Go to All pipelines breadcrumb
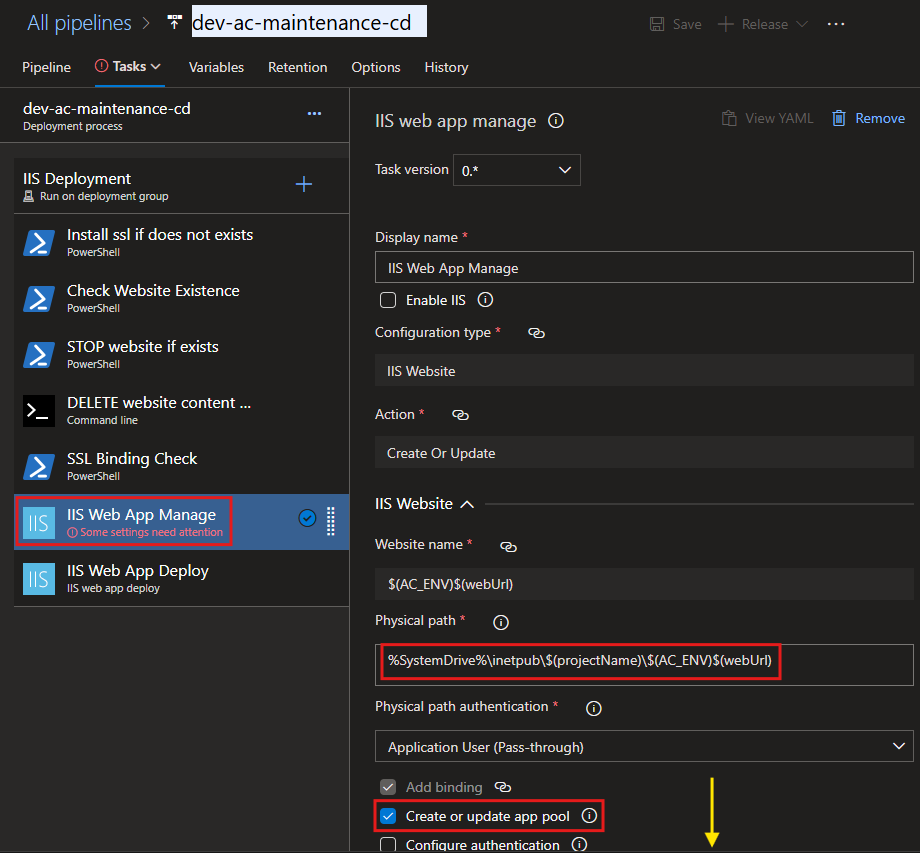 79,23
